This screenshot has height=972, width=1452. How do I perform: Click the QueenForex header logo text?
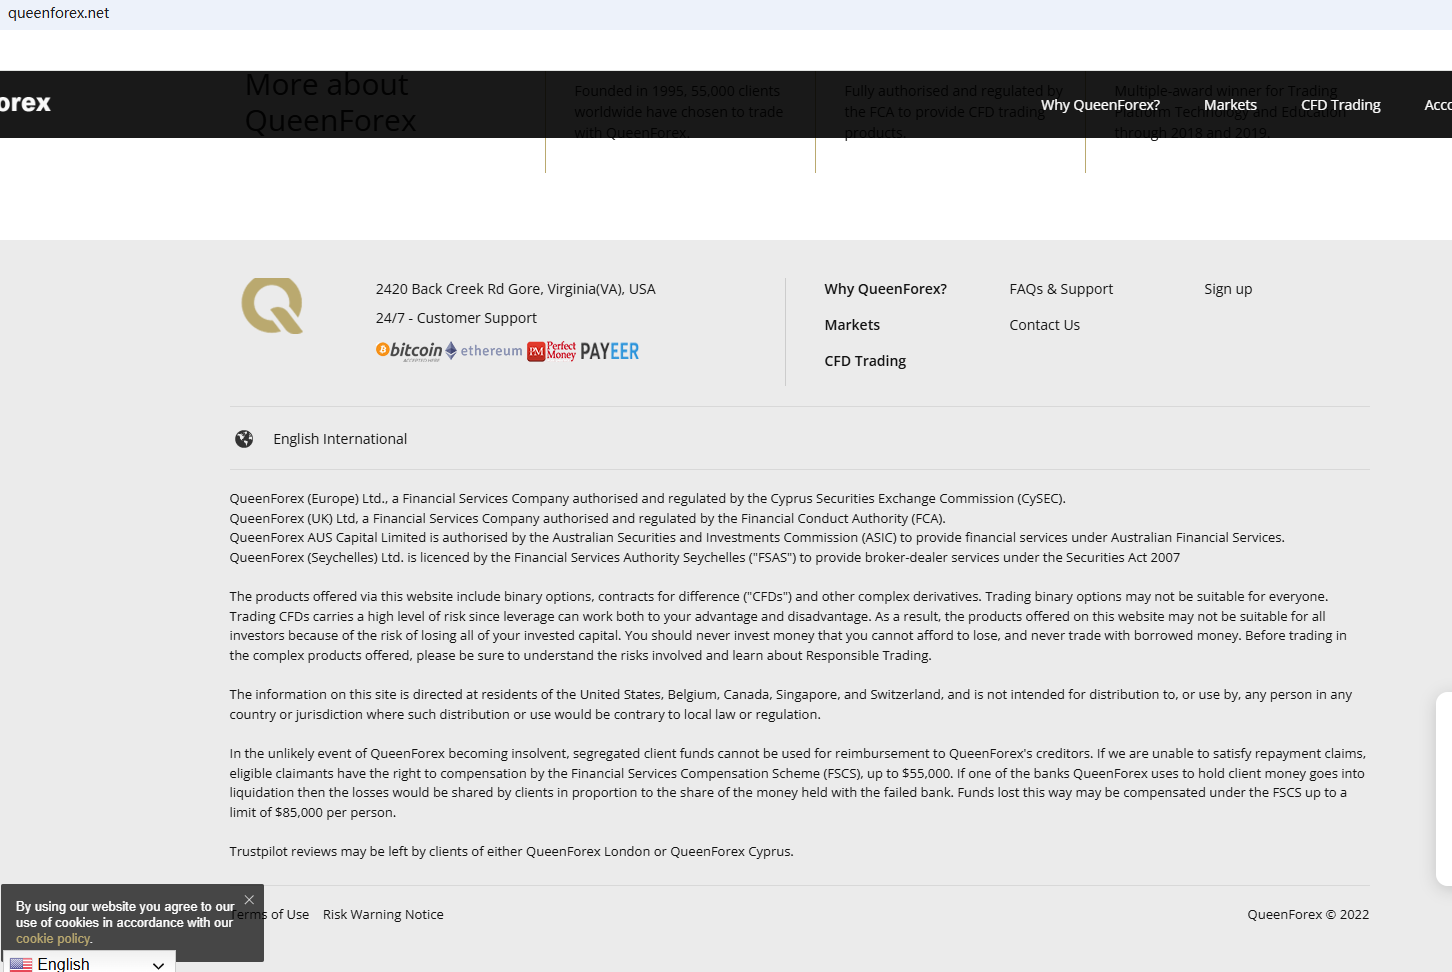(x=25, y=103)
